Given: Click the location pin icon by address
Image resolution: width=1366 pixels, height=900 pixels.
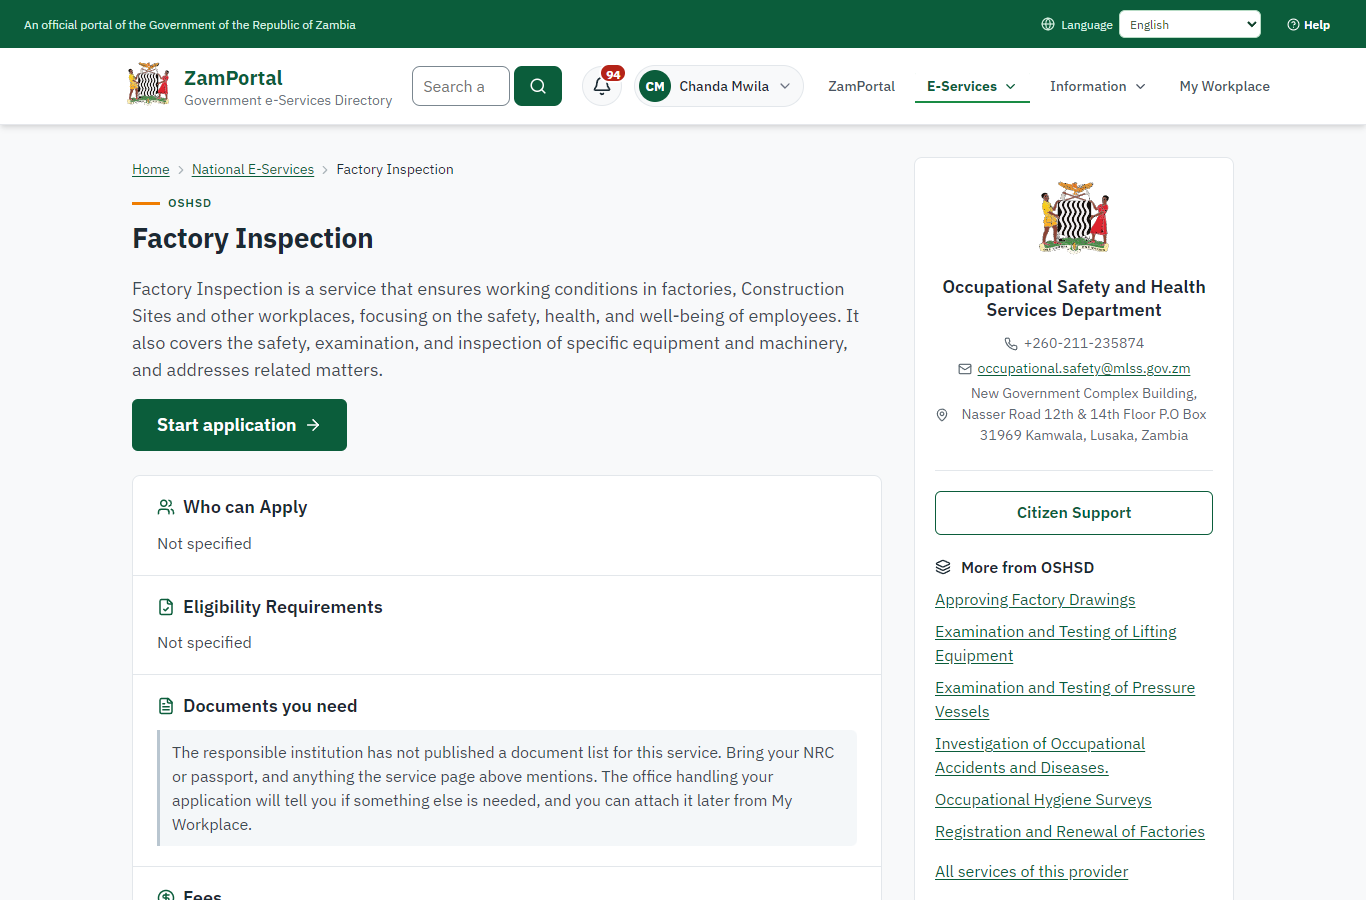Looking at the screenshot, I should (x=942, y=415).
